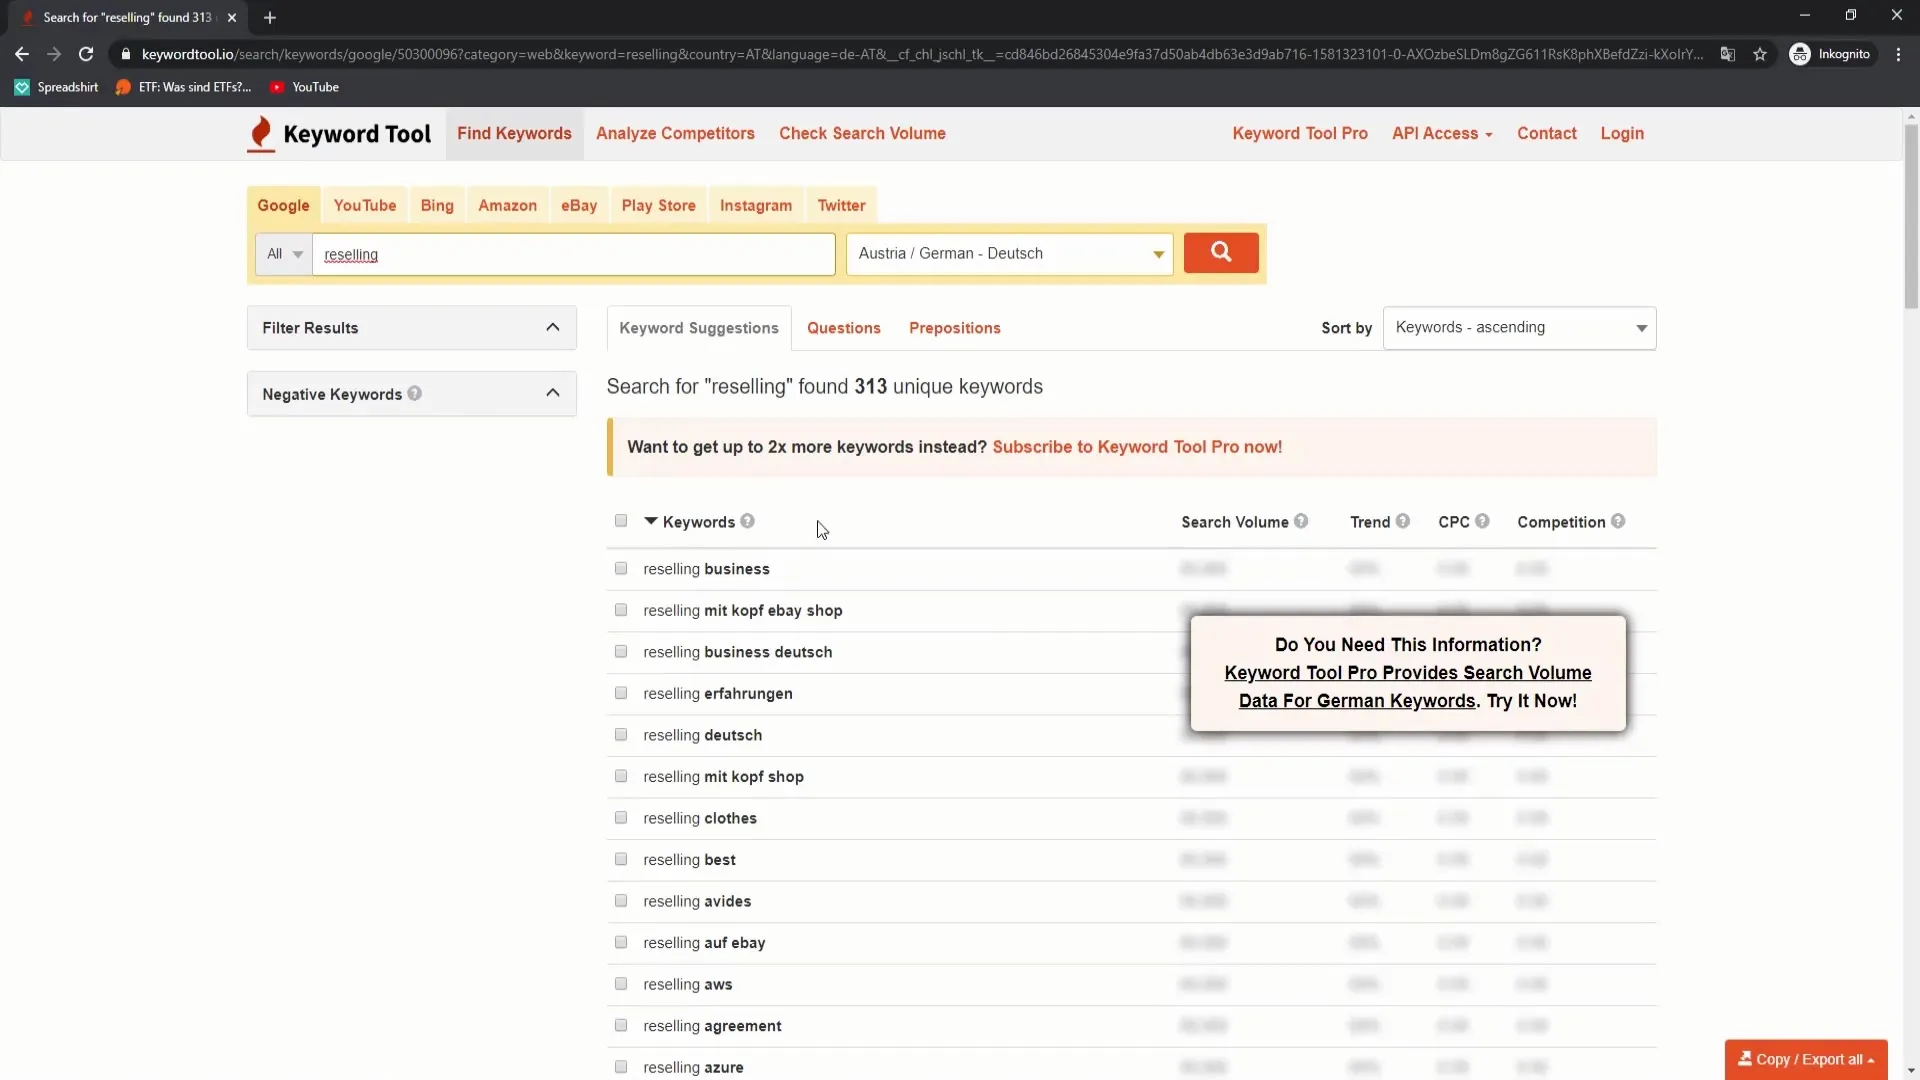Check the 'reselling business' row checkbox
The height and width of the screenshot is (1080, 1920).
(x=621, y=568)
